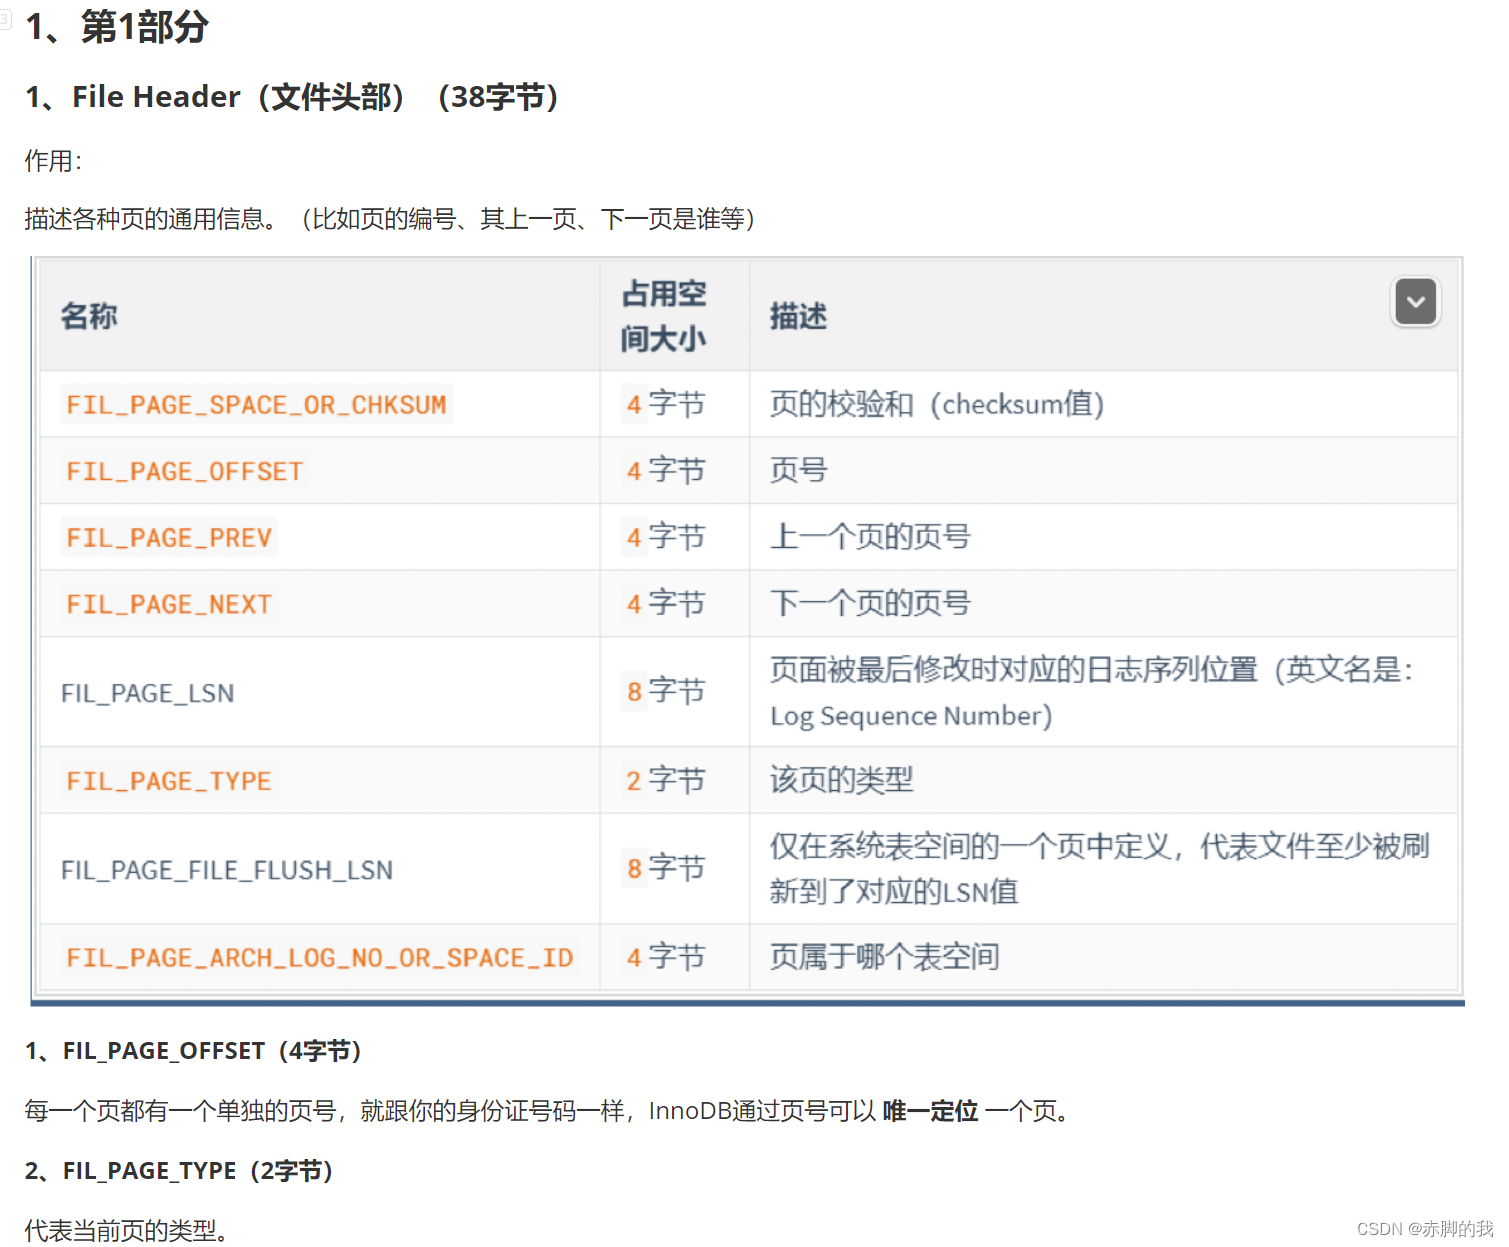Click the 该页的类型 description
The height and width of the screenshot is (1247, 1509).
point(841,780)
